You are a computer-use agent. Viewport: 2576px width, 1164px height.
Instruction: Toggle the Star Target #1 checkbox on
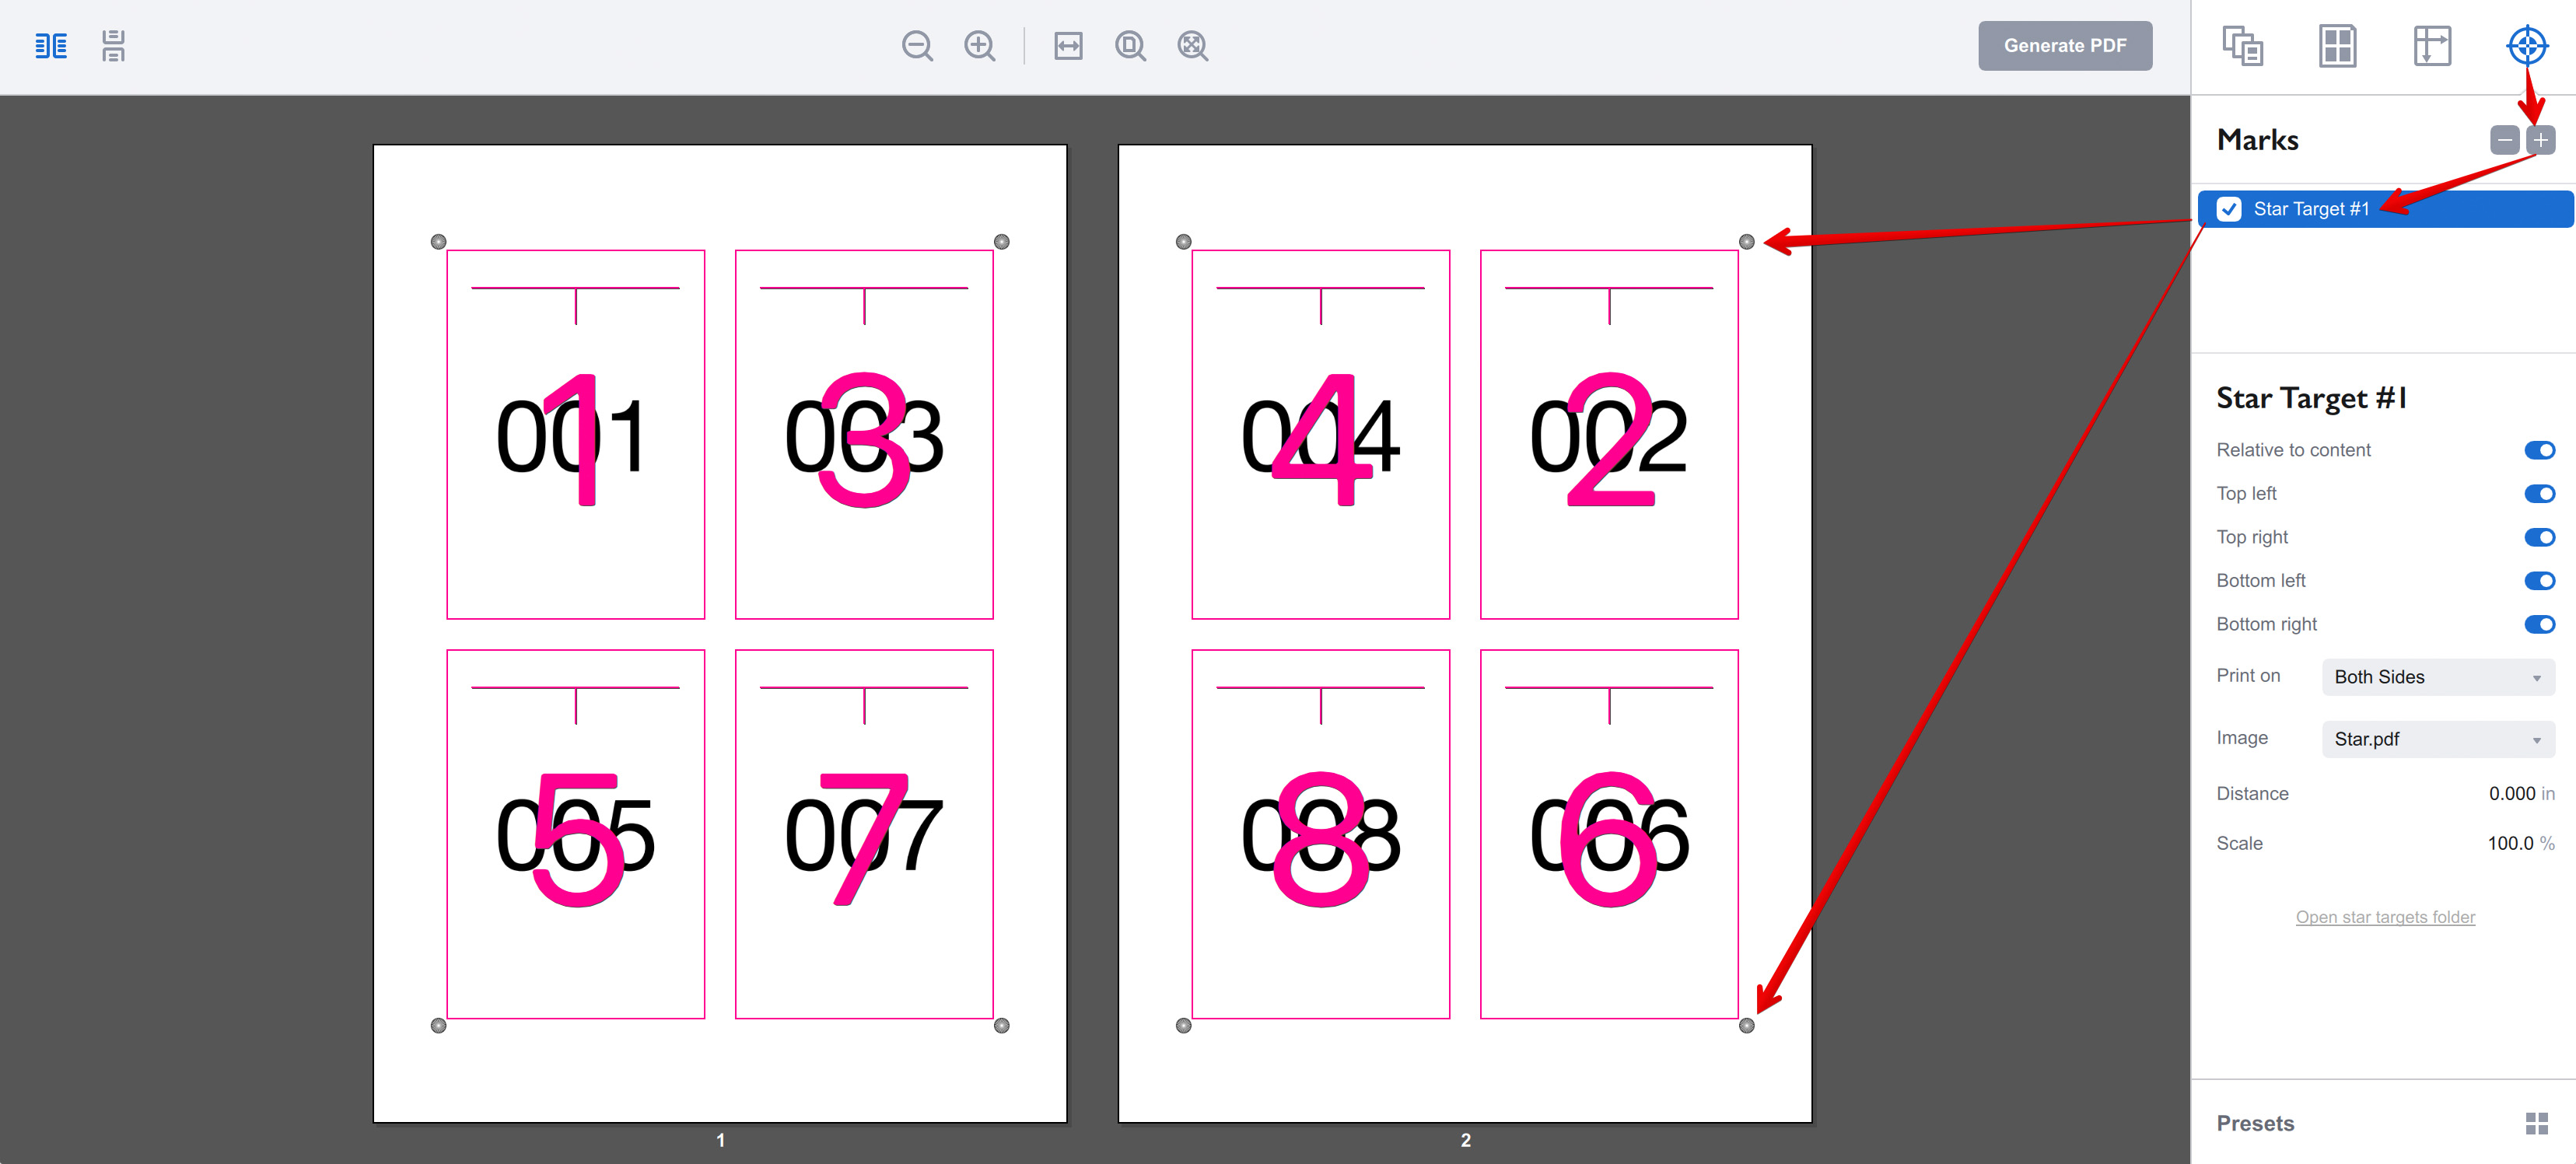click(x=2231, y=208)
